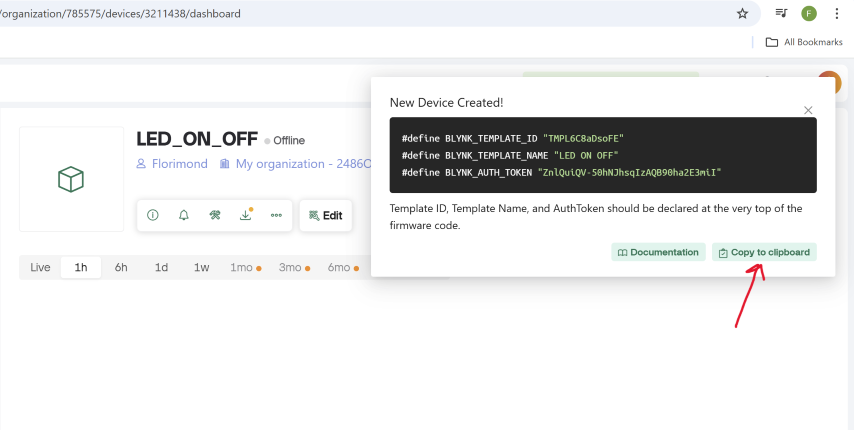Open the three-dots more actions menu
Viewport: 854px width, 430px height.
point(276,216)
